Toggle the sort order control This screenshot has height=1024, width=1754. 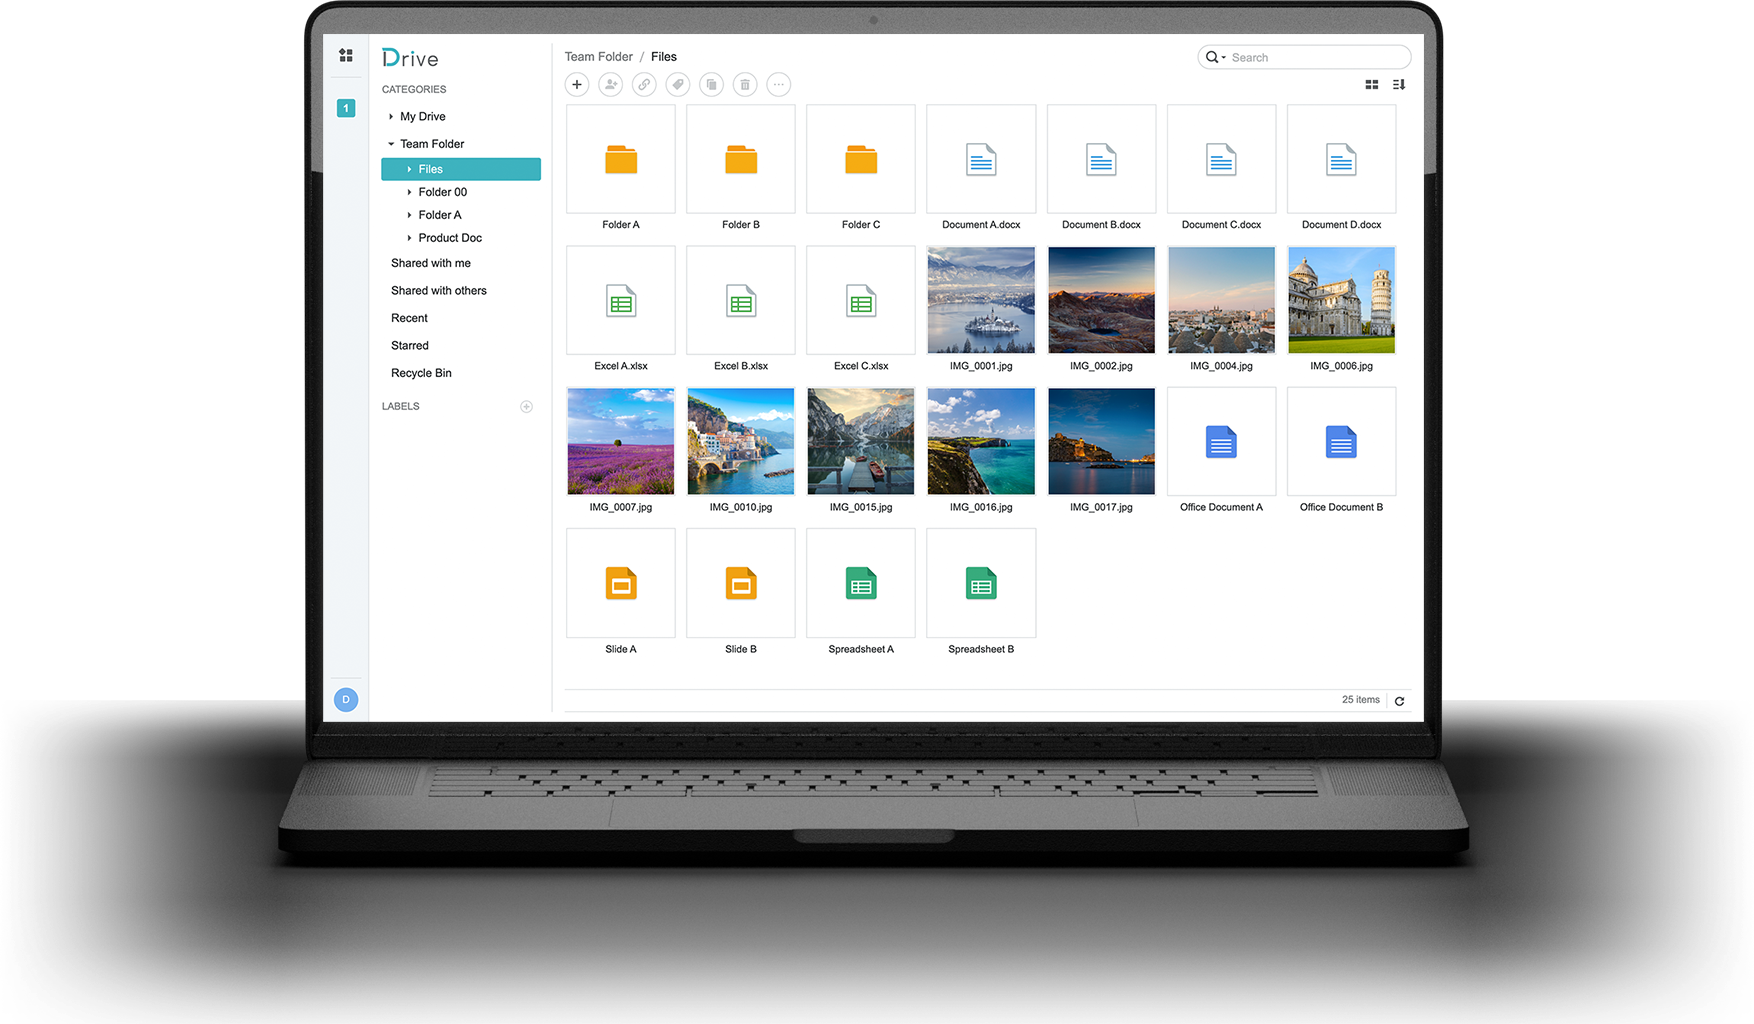pyautogui.click(x=1398, y=84)
